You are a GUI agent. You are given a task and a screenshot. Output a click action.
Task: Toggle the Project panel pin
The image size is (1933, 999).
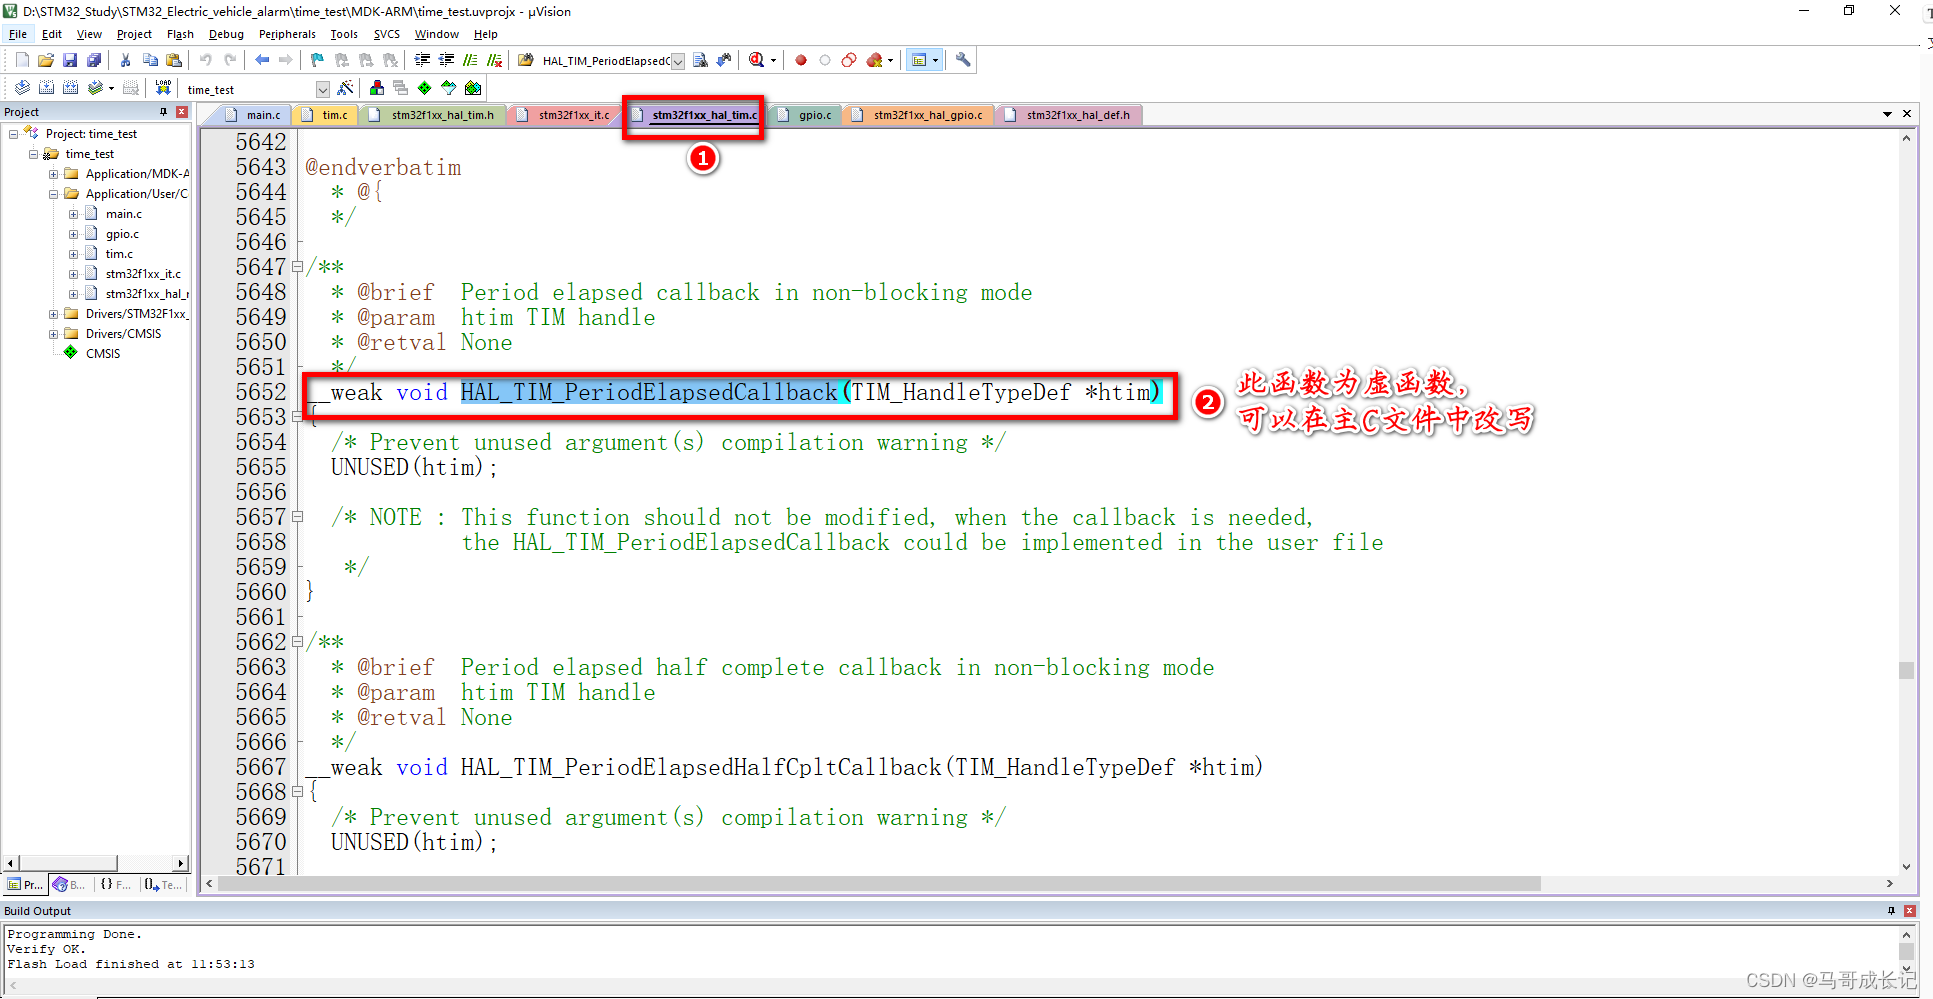[163, 112]
